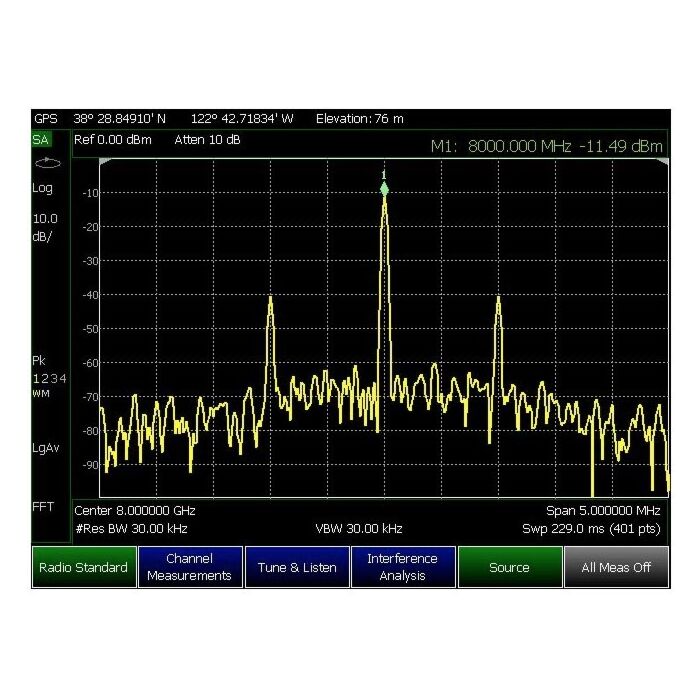Click the SA mode indicator
This screenshot has width=700, height=700.
coord(41,140)
